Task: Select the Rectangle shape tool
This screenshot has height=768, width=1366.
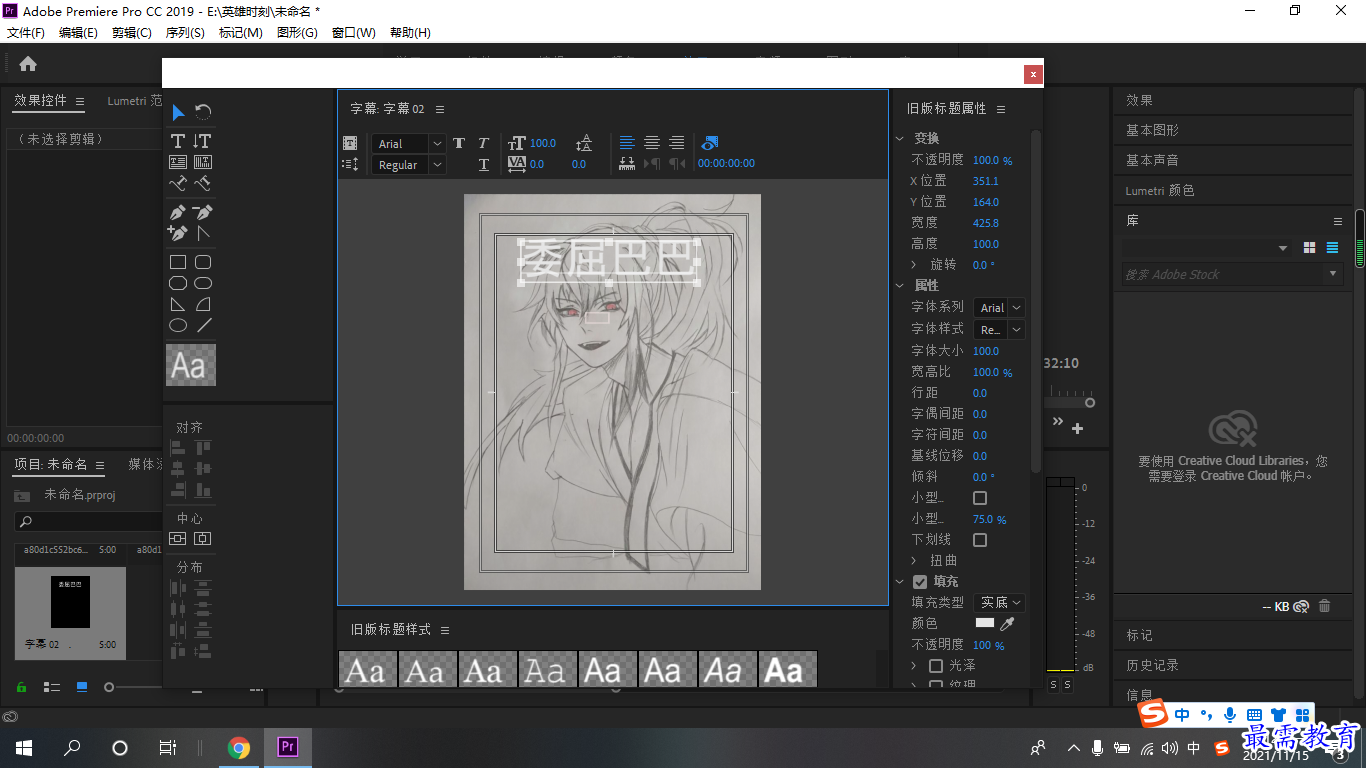Action: [x=178, y=262]
